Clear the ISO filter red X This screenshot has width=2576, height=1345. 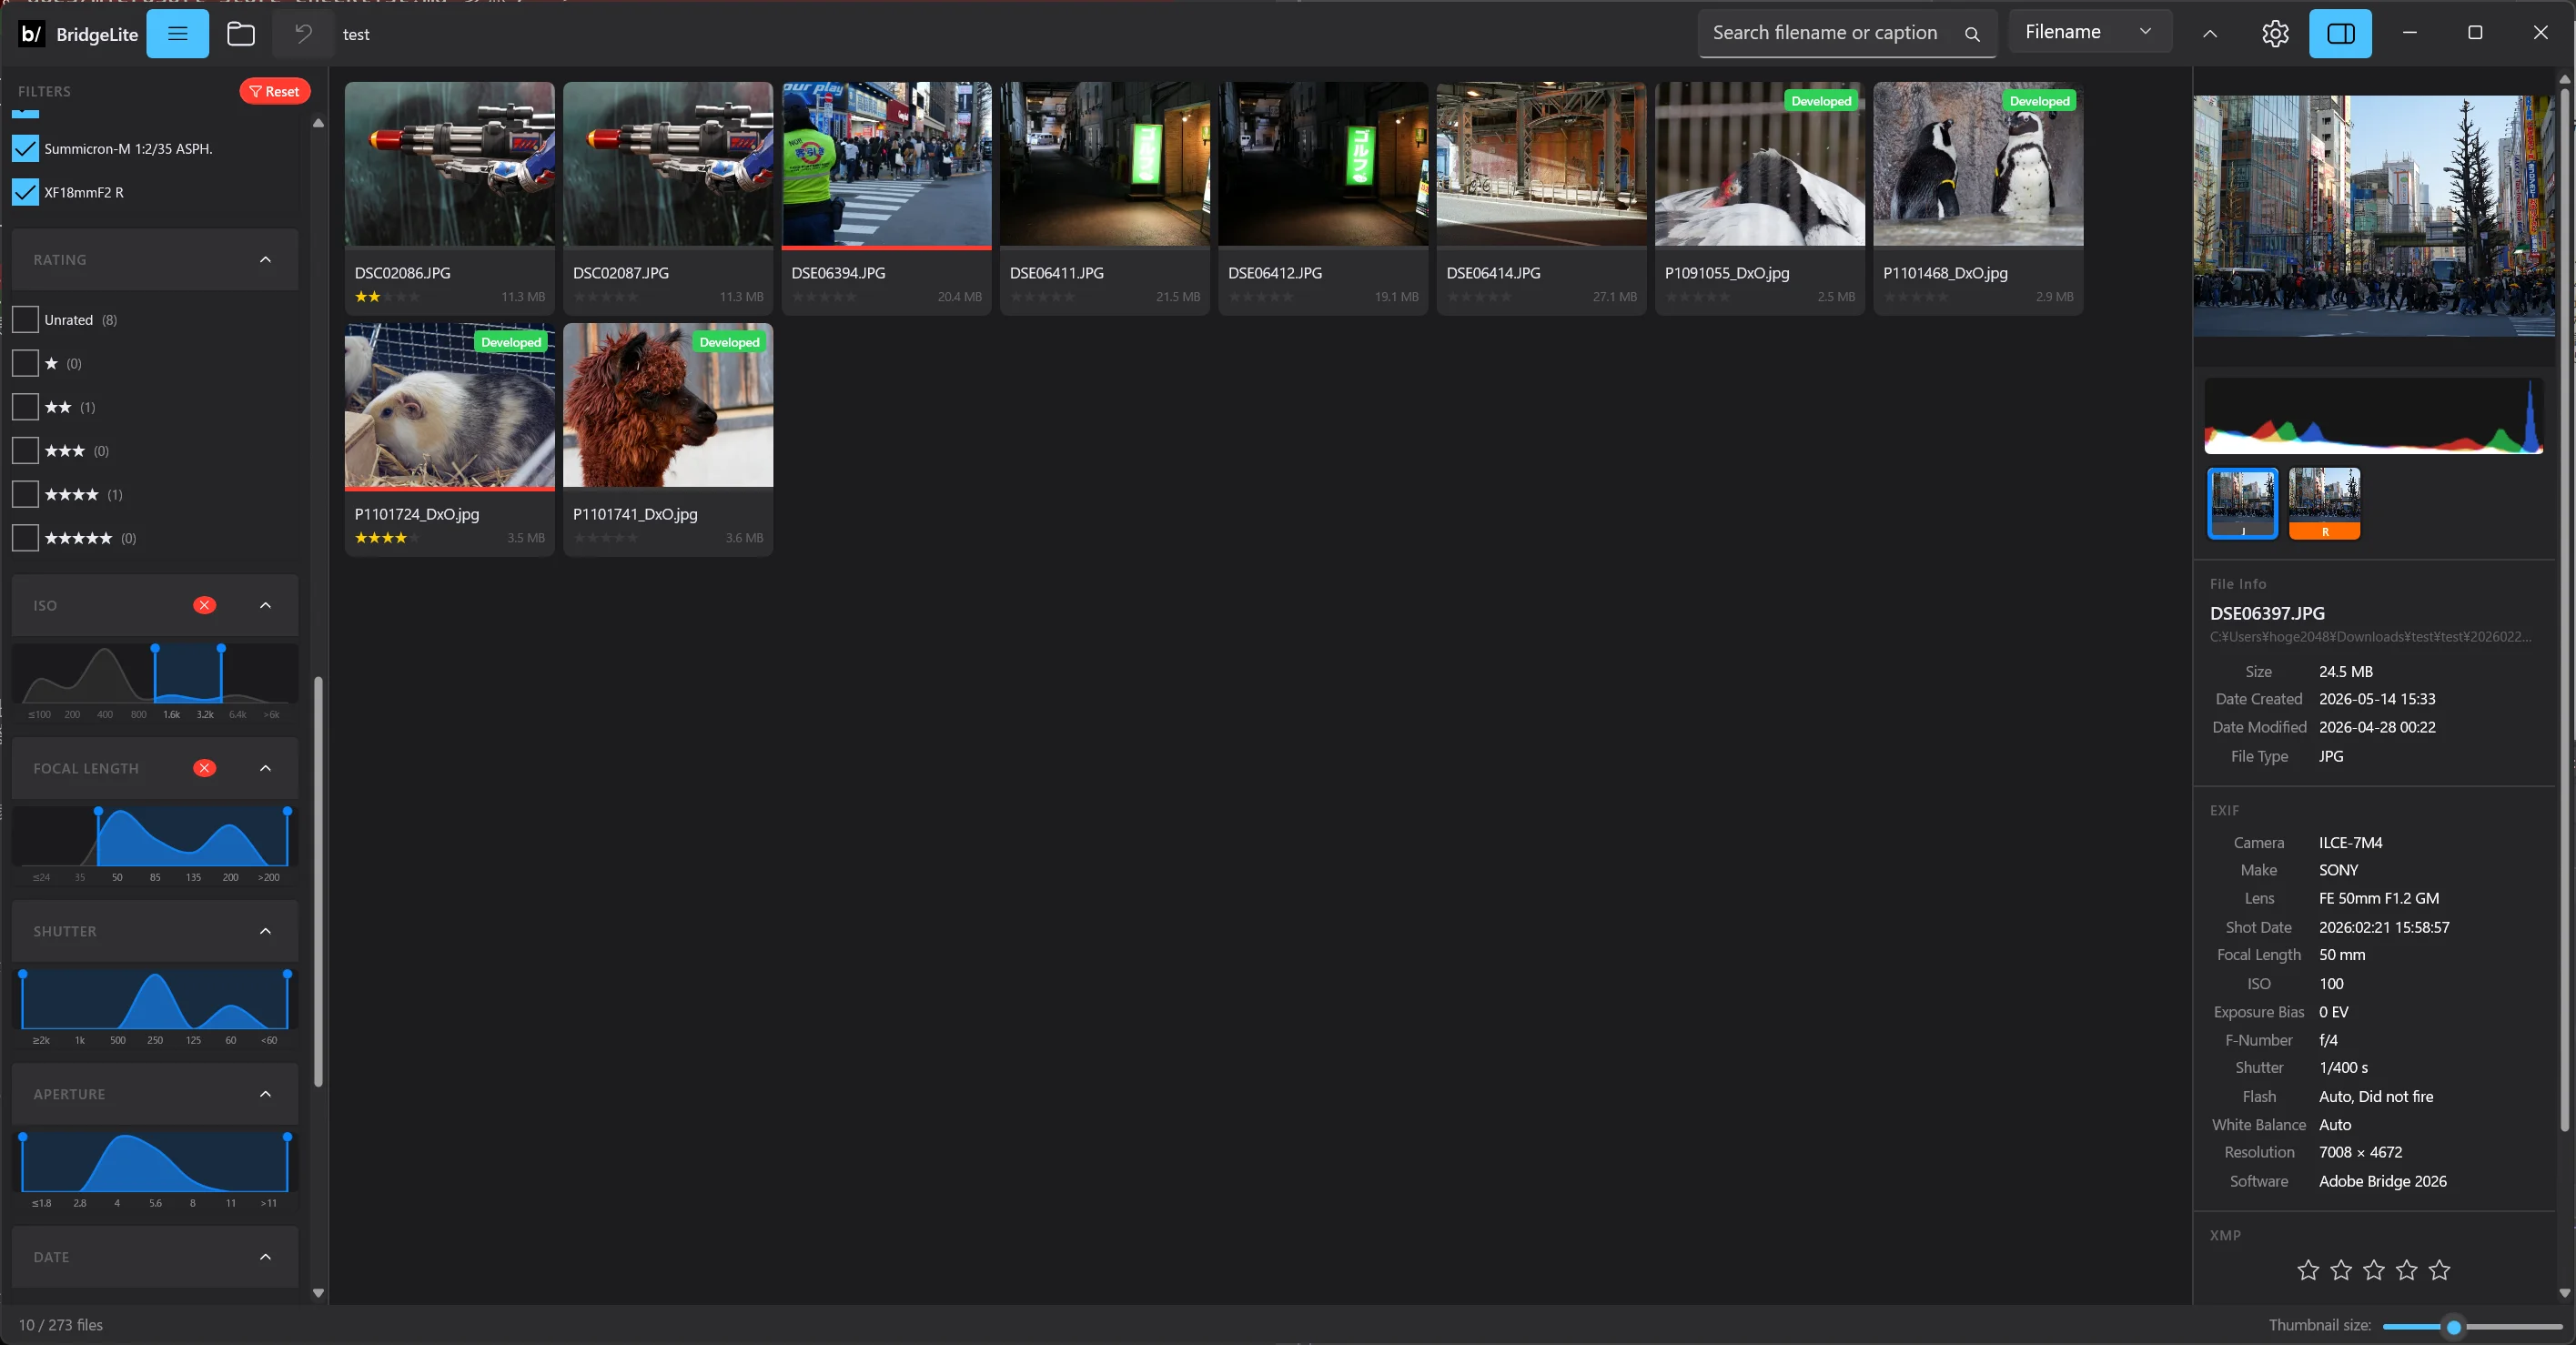pyautogui.click(x=204, y=605)
